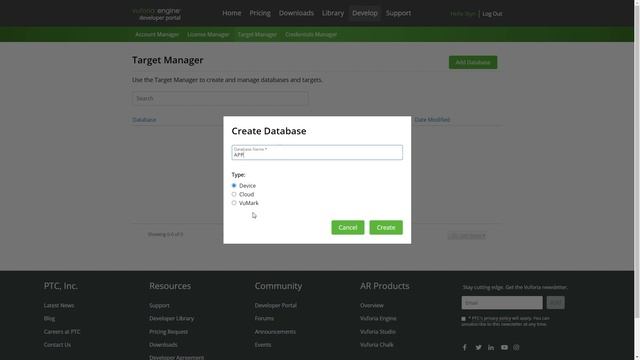Sort by the Date Modified column header

tap(432, 120)
